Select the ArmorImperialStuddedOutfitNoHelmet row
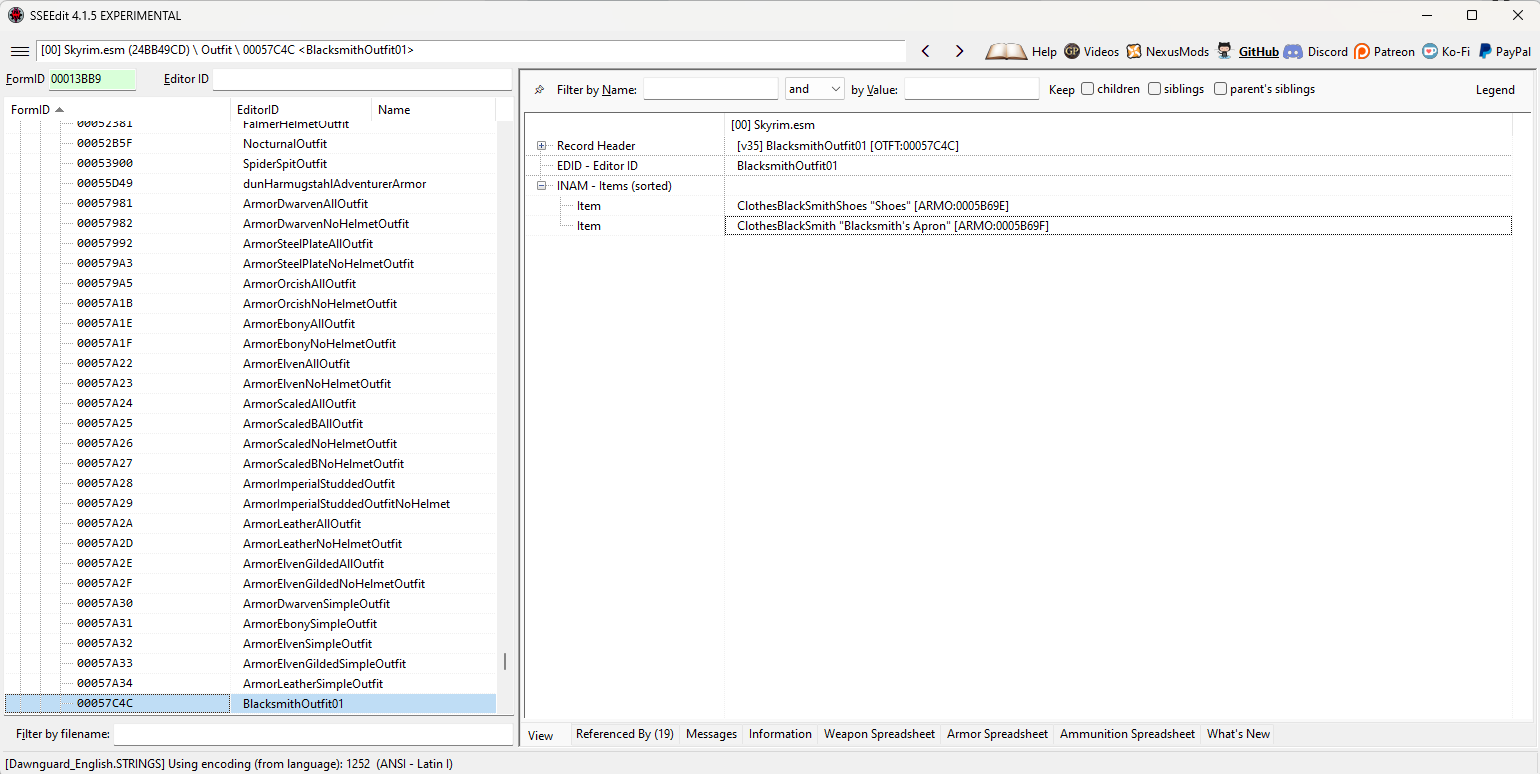 [x=250, y=504]
